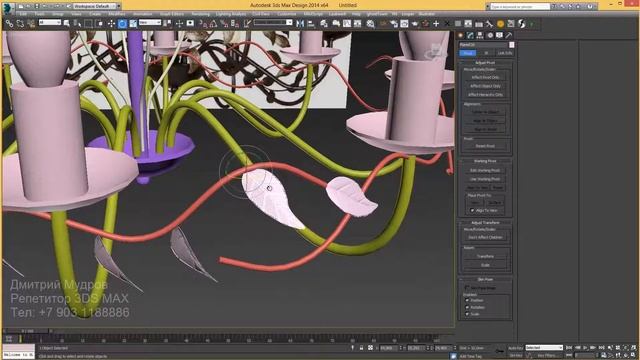Uncheck the Position checkbox under Enabled

click(x=467, y=300)
